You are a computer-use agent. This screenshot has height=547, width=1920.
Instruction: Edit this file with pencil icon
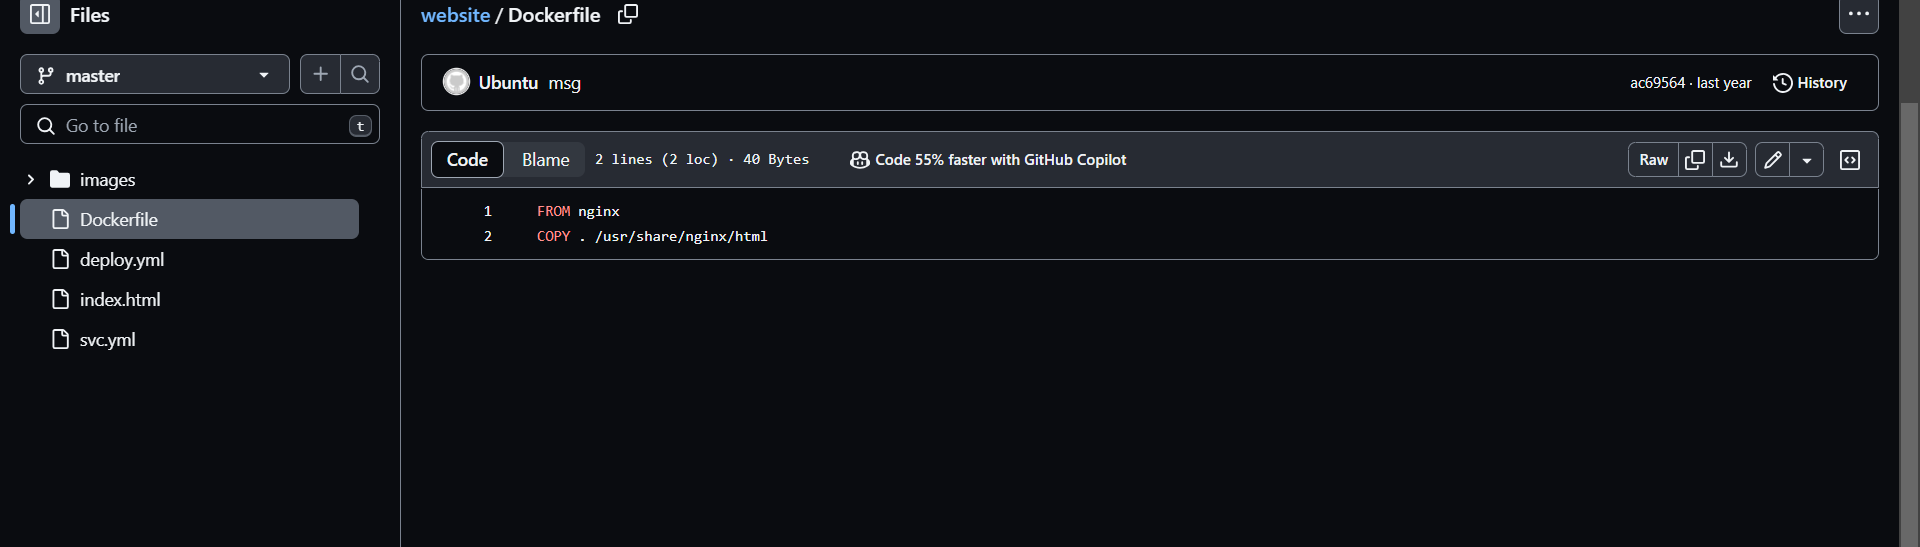pyautogui.click(x=1773, y=160)
